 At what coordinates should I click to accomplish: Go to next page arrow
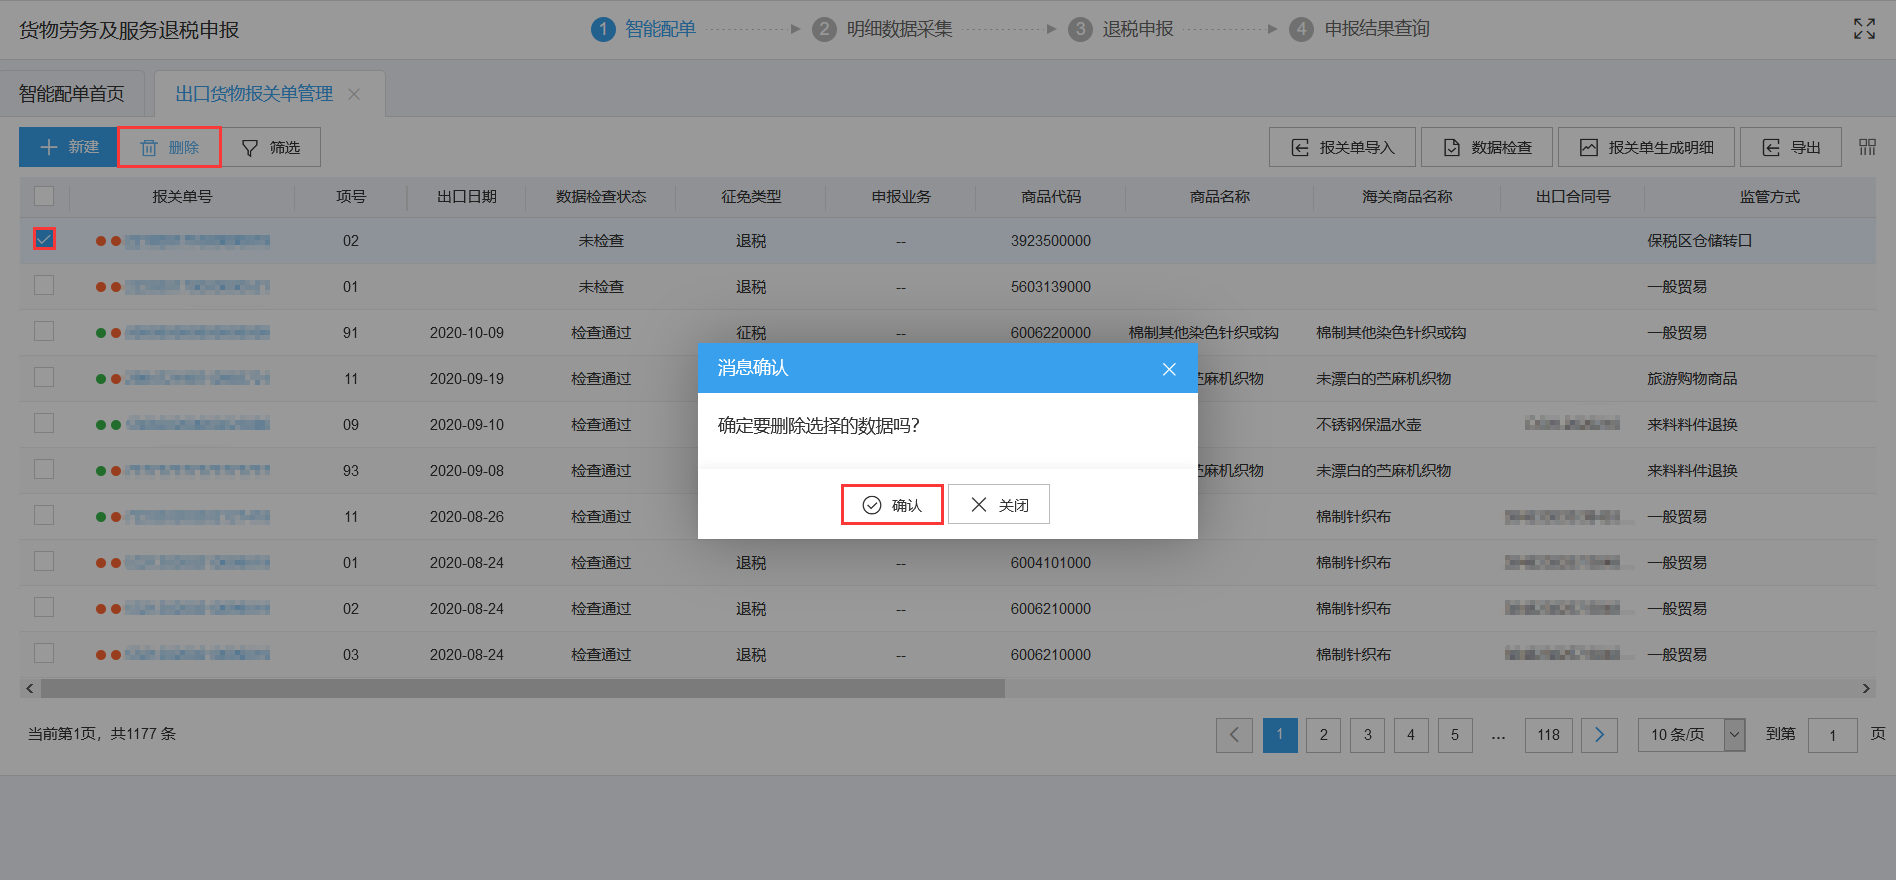tap(1600, 735)
